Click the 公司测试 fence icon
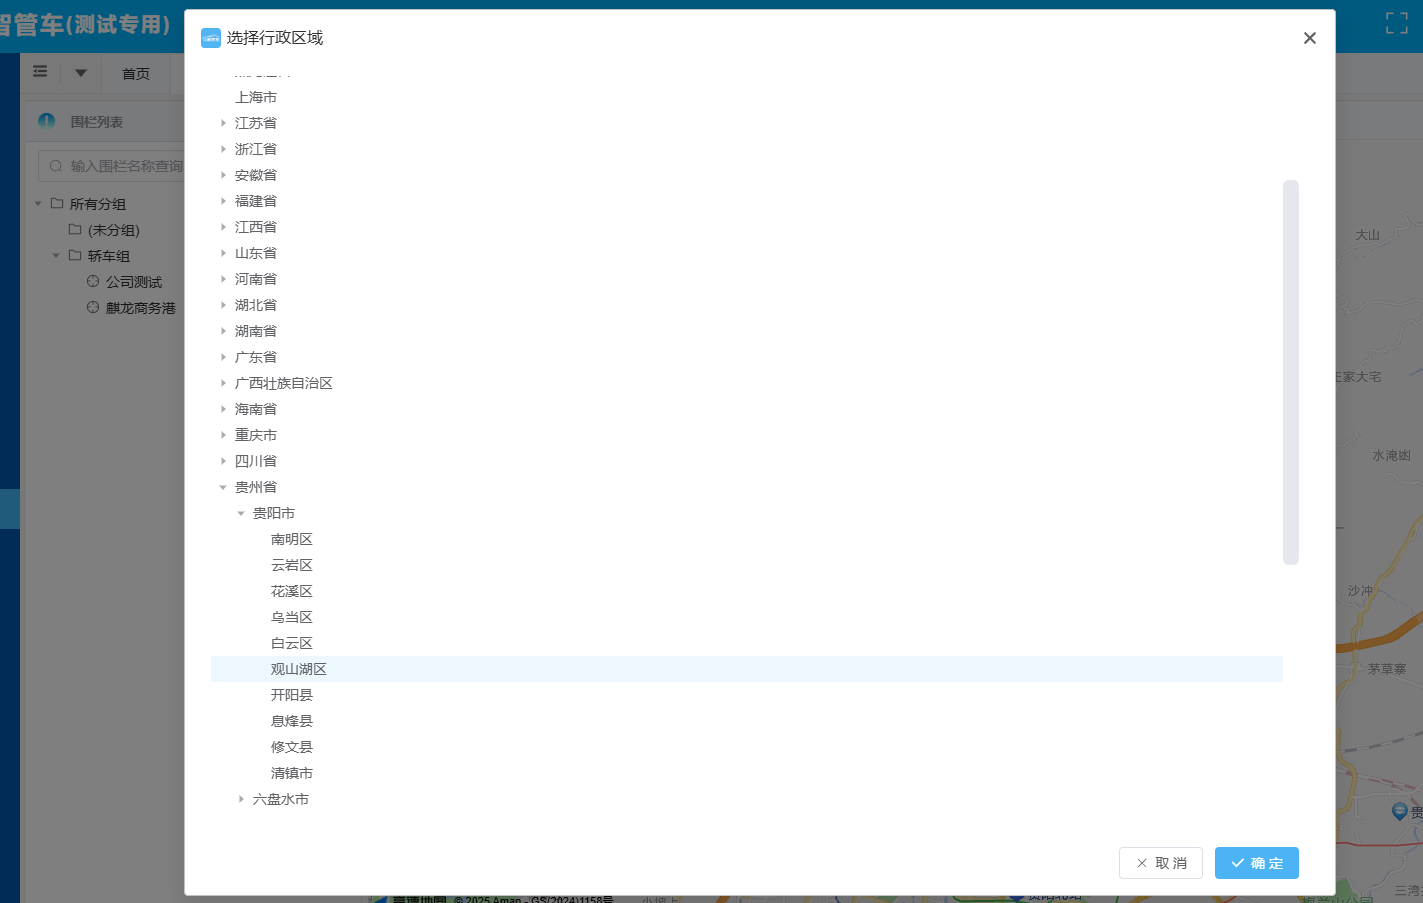Viewport: 1423px width, 903px height. (x=93, y=282)
